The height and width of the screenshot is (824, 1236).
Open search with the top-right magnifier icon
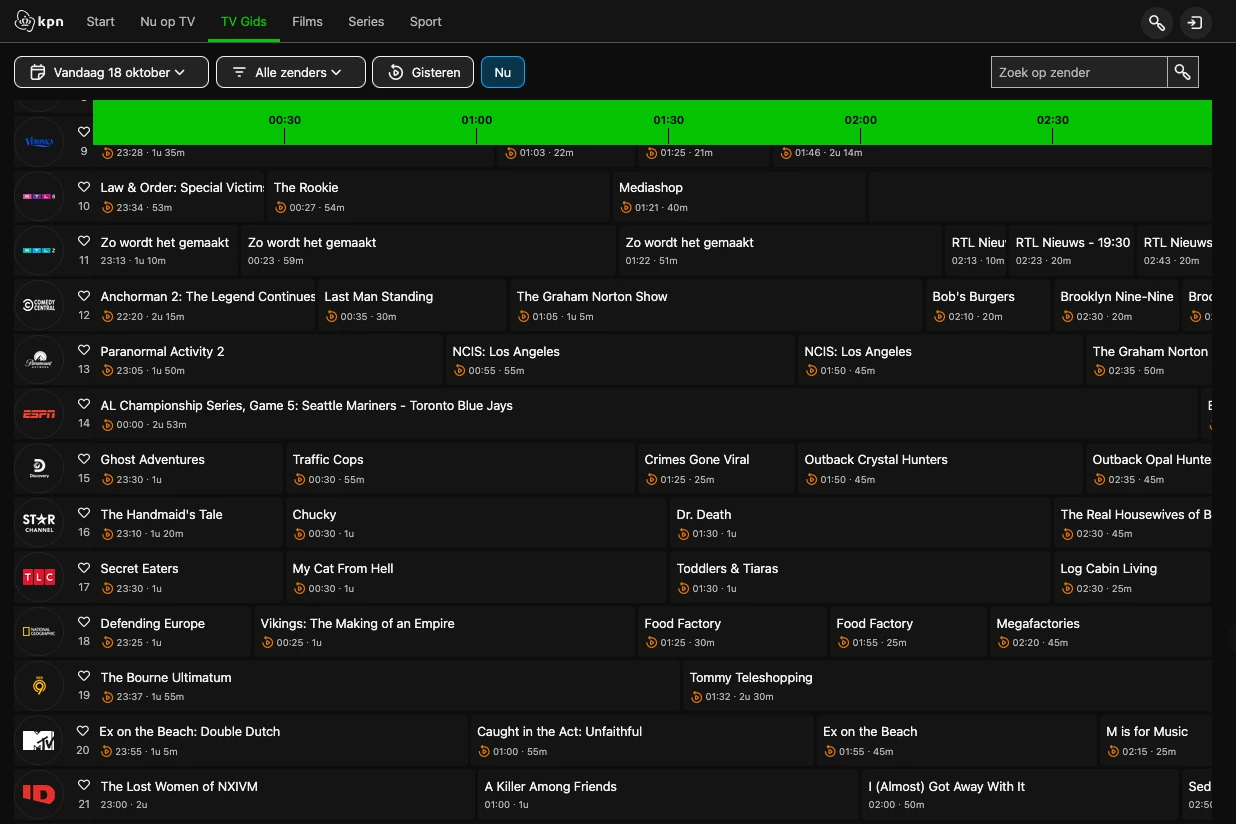(x=1157, y=22)
